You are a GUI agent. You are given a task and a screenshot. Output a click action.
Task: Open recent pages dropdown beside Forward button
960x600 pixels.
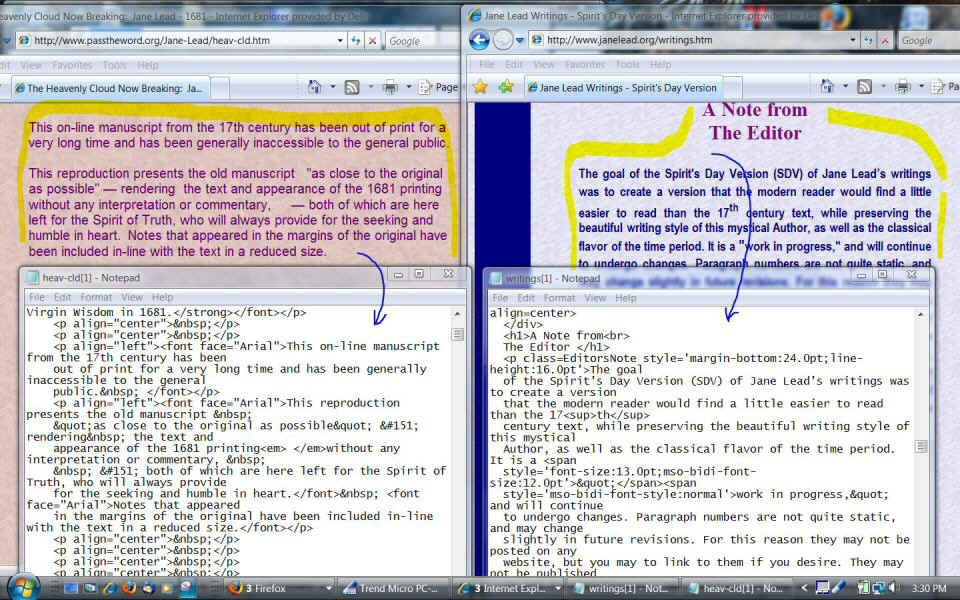[520, 40]
